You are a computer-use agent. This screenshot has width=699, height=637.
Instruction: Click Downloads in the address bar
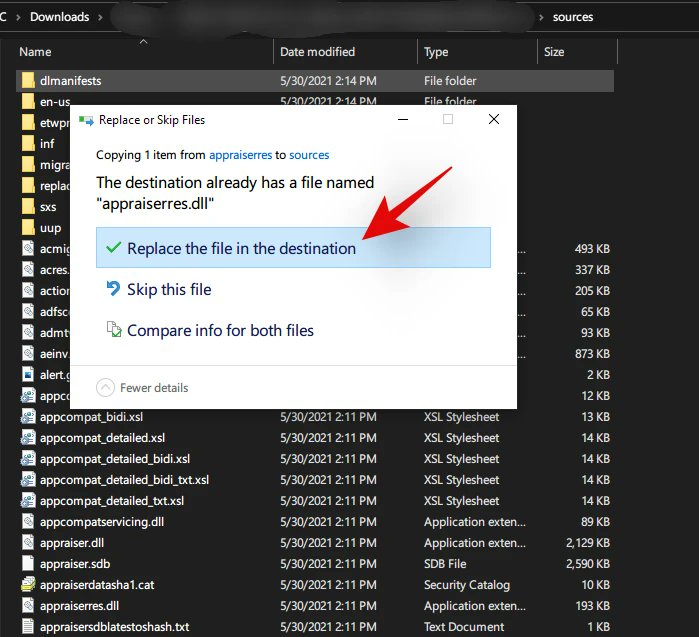click(59, 17)
